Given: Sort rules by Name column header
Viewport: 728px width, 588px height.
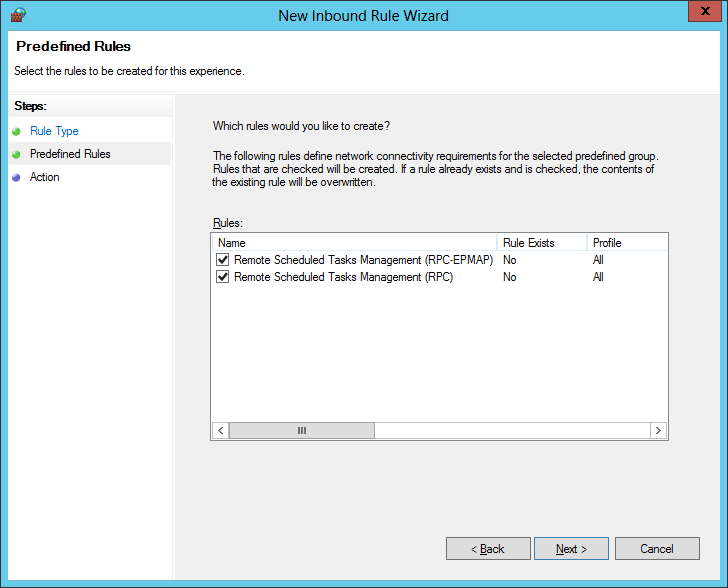Looking at the screenshot, I should pyautogui.click(x=354, y=243).
